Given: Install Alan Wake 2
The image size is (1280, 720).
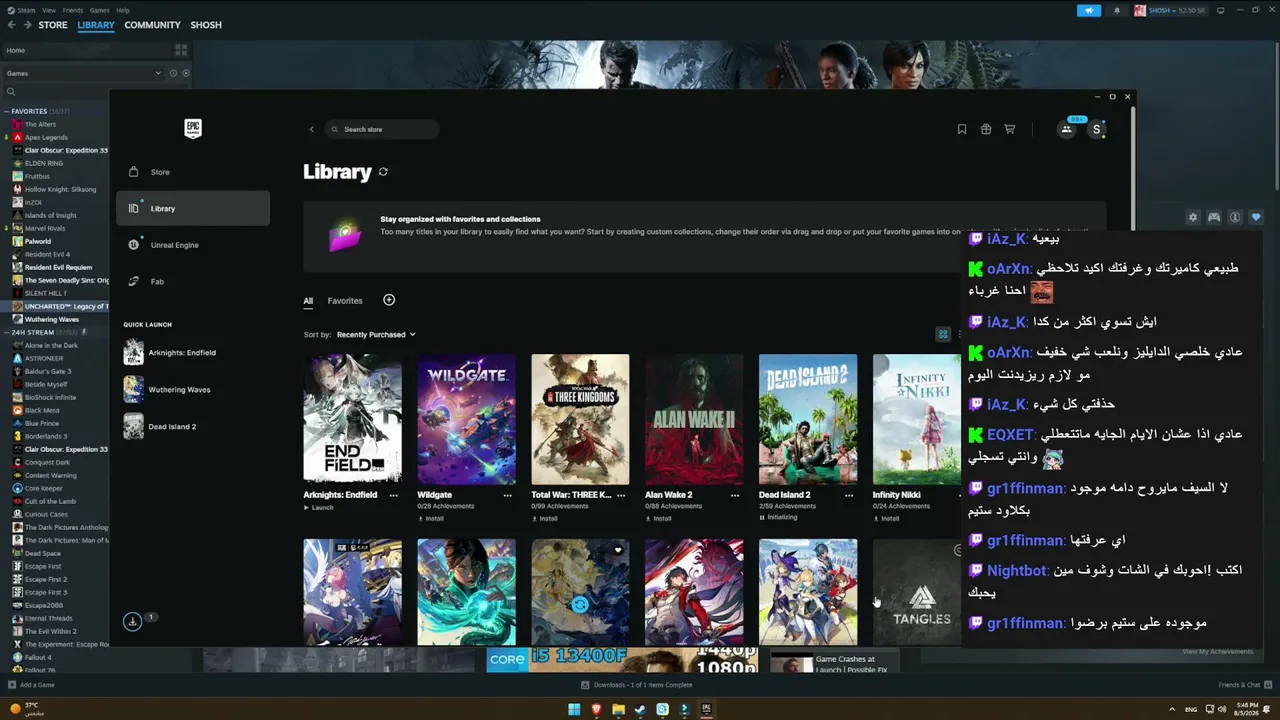Looking at the screenshot, I should 659,518.
